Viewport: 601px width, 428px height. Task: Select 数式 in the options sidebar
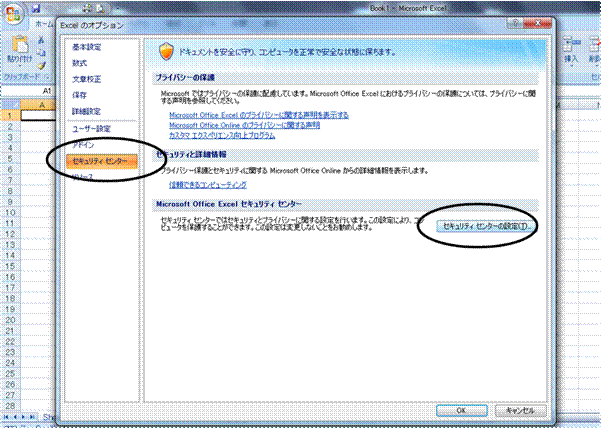tap(79, 63)
